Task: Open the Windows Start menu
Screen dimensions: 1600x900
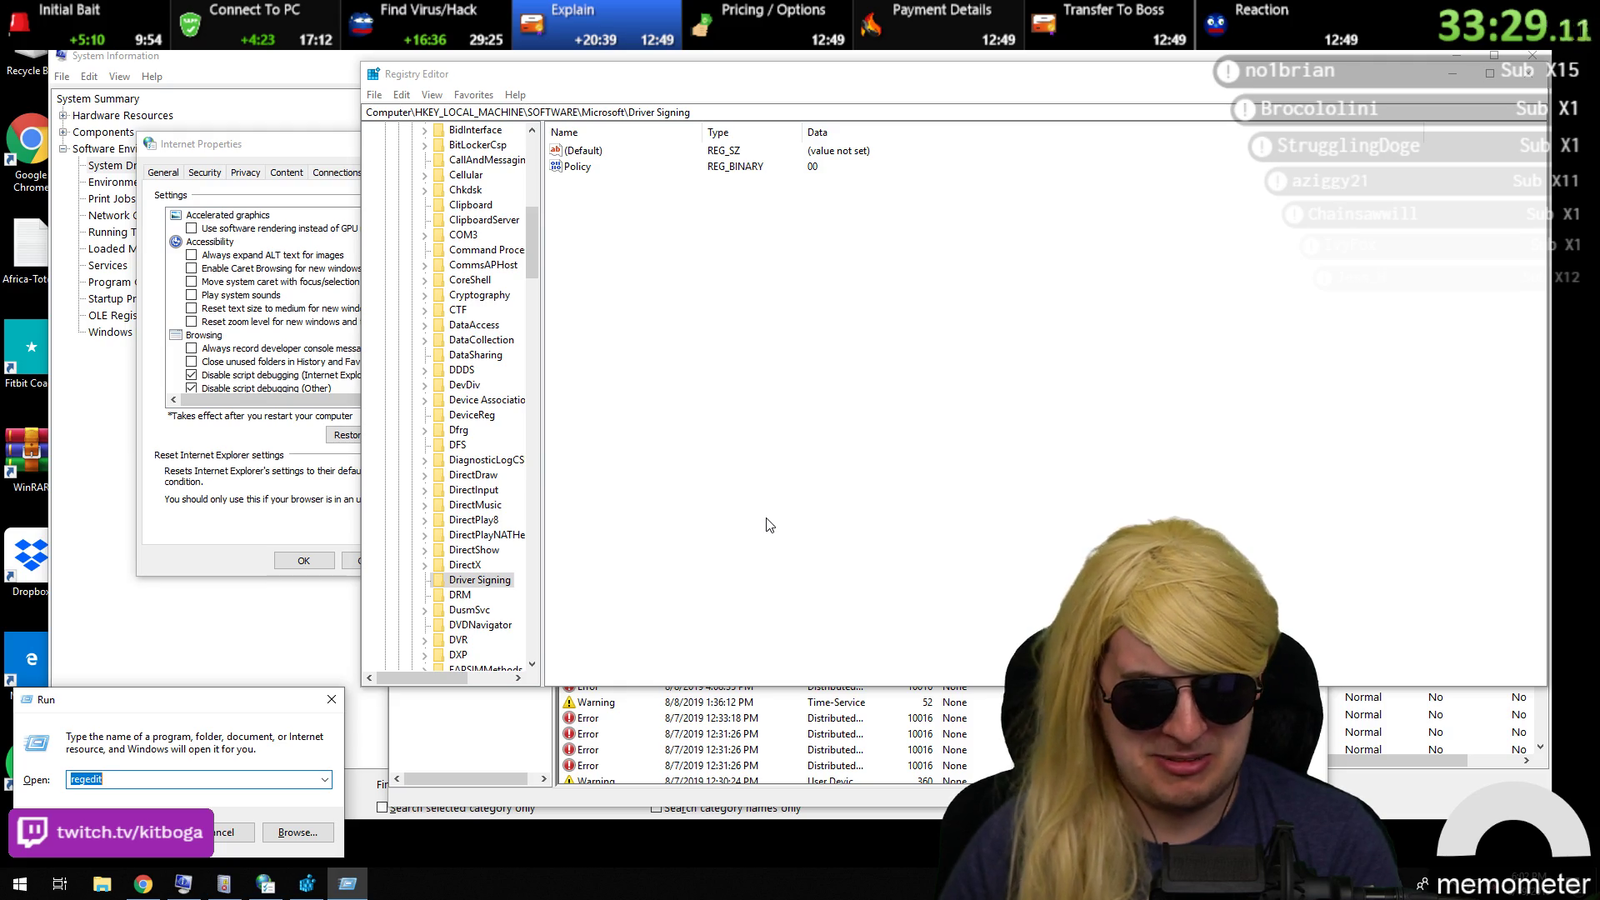Action: 19,884
